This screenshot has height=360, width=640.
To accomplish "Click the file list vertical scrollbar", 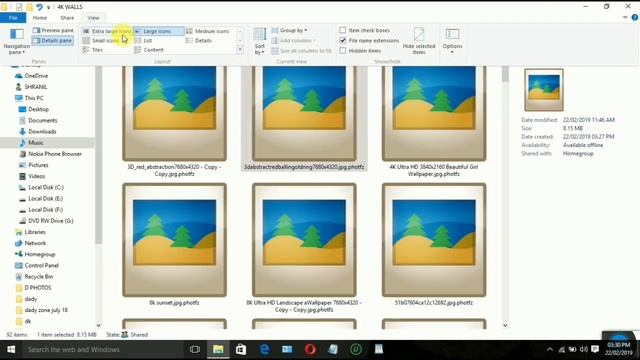I will (505, 75).
